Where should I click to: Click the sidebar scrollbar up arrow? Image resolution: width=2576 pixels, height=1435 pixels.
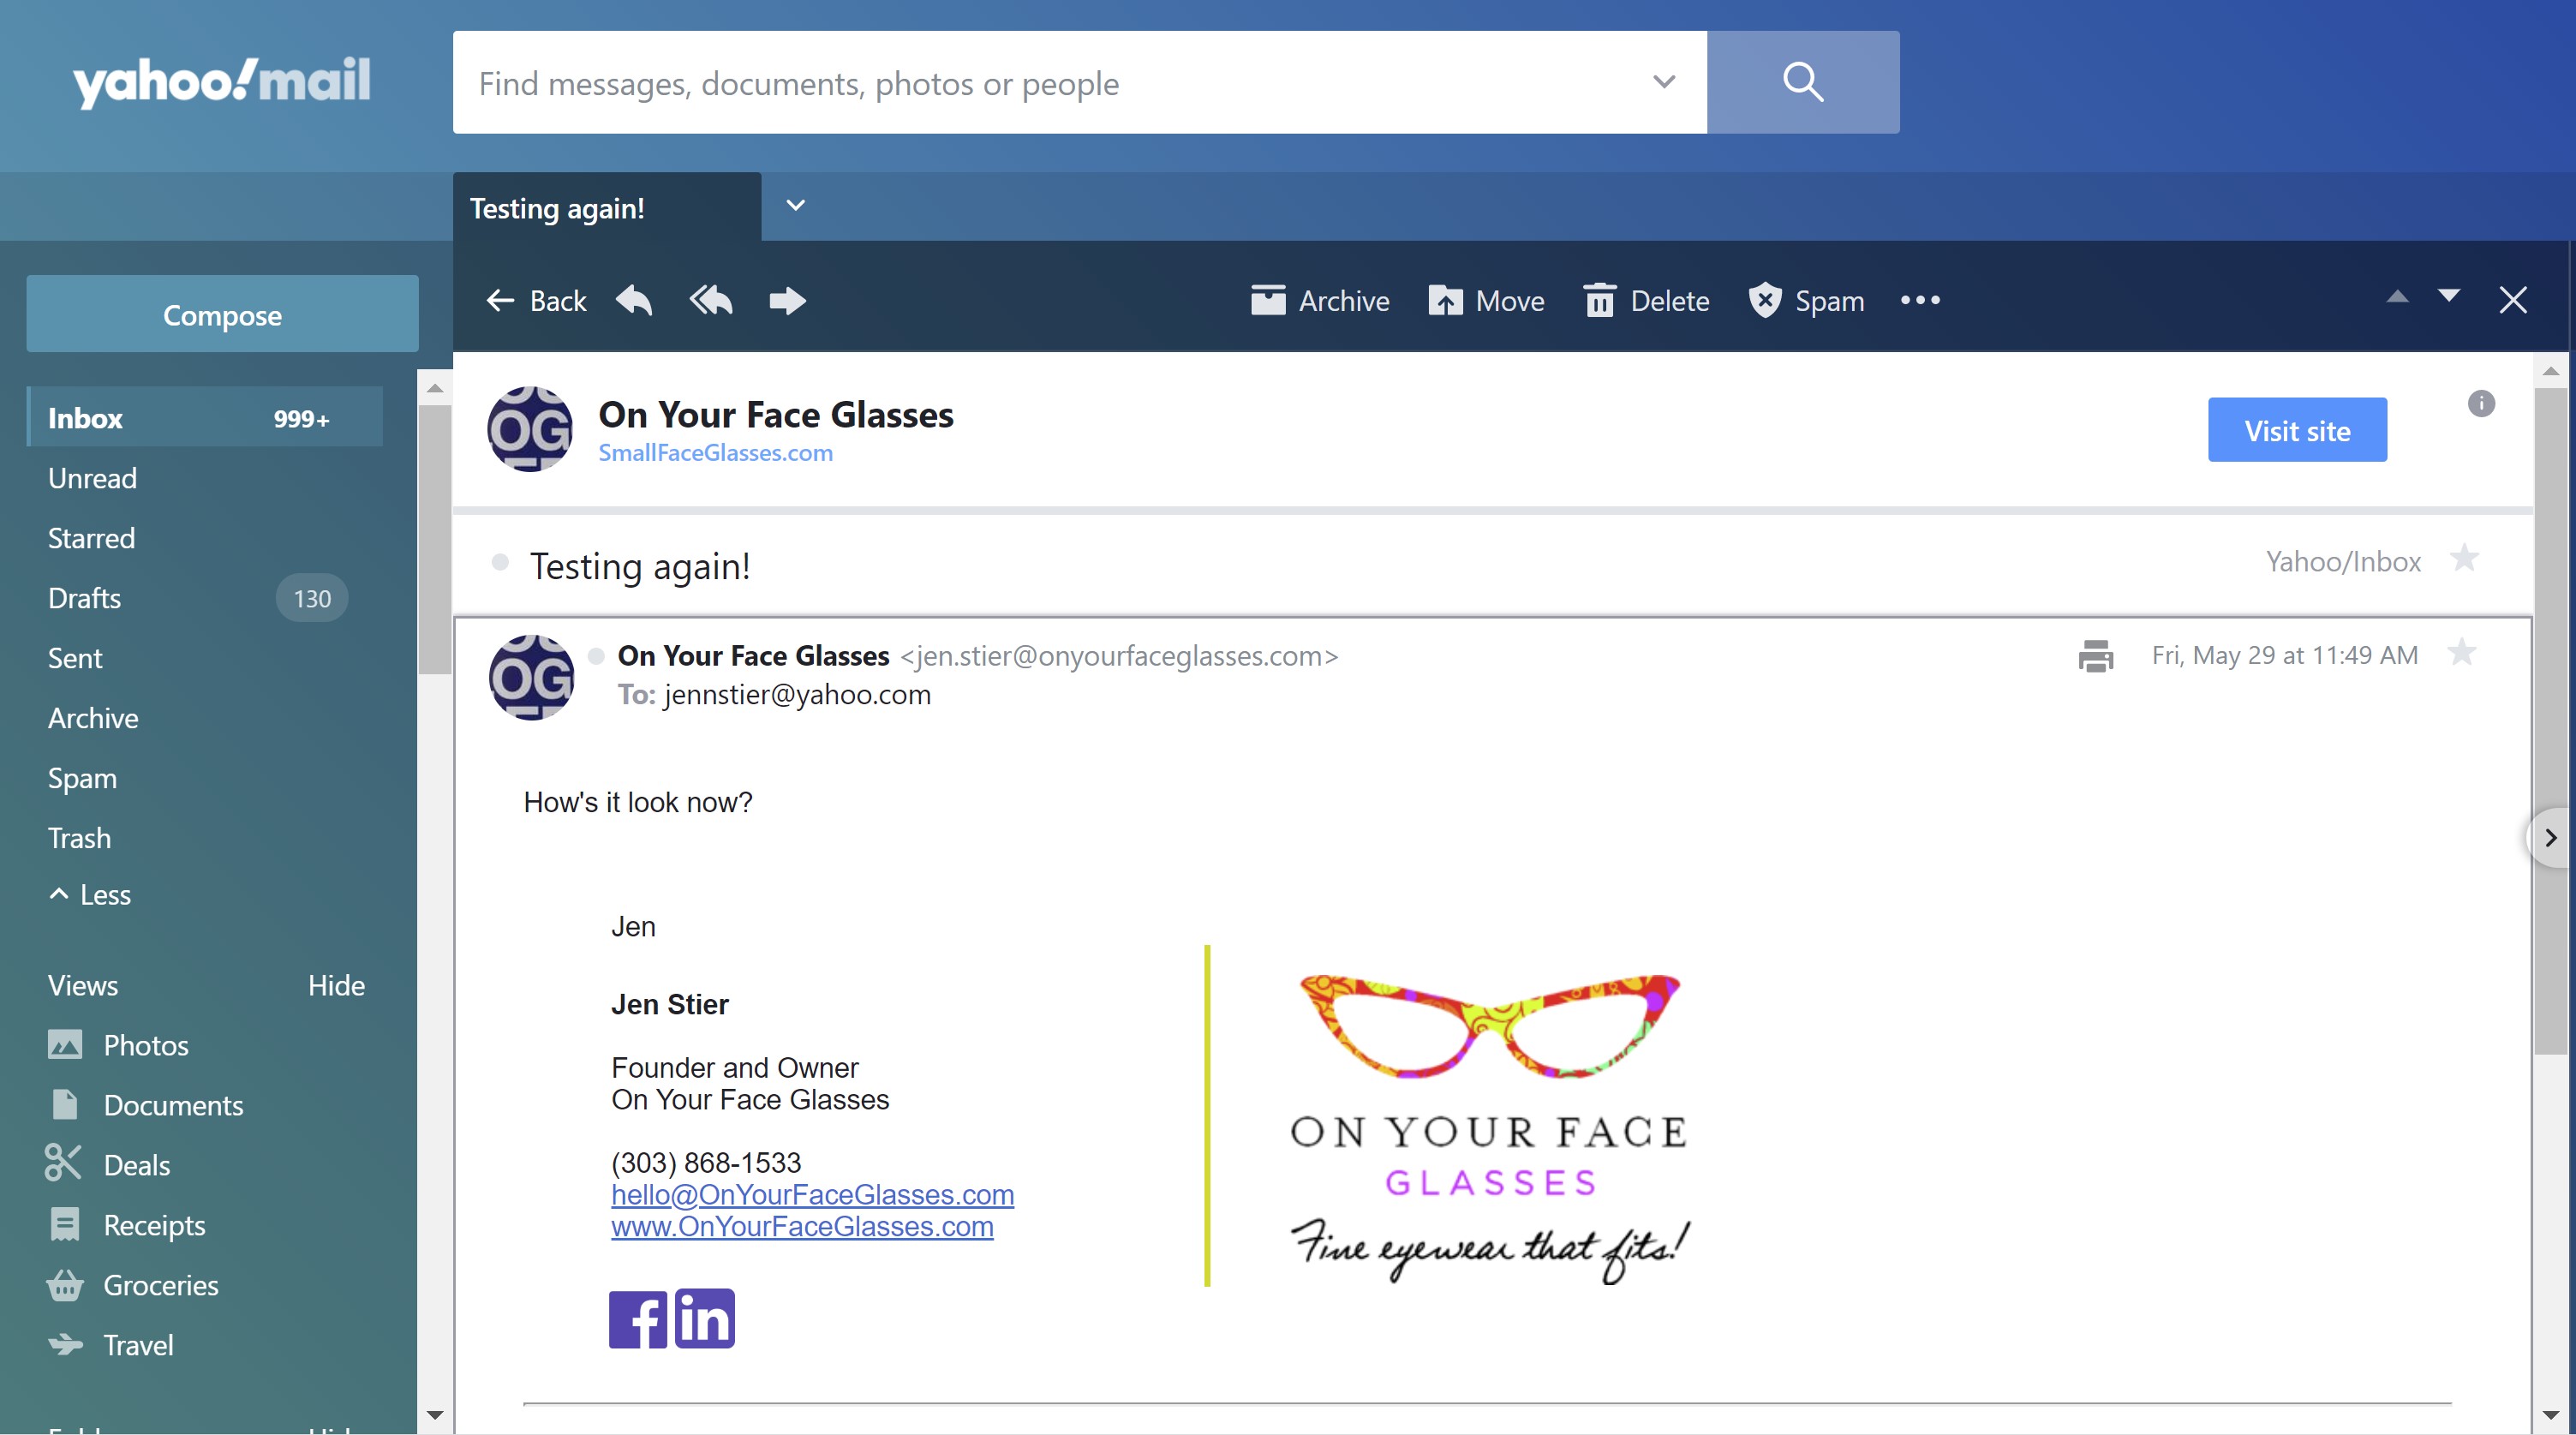[435, 388]
